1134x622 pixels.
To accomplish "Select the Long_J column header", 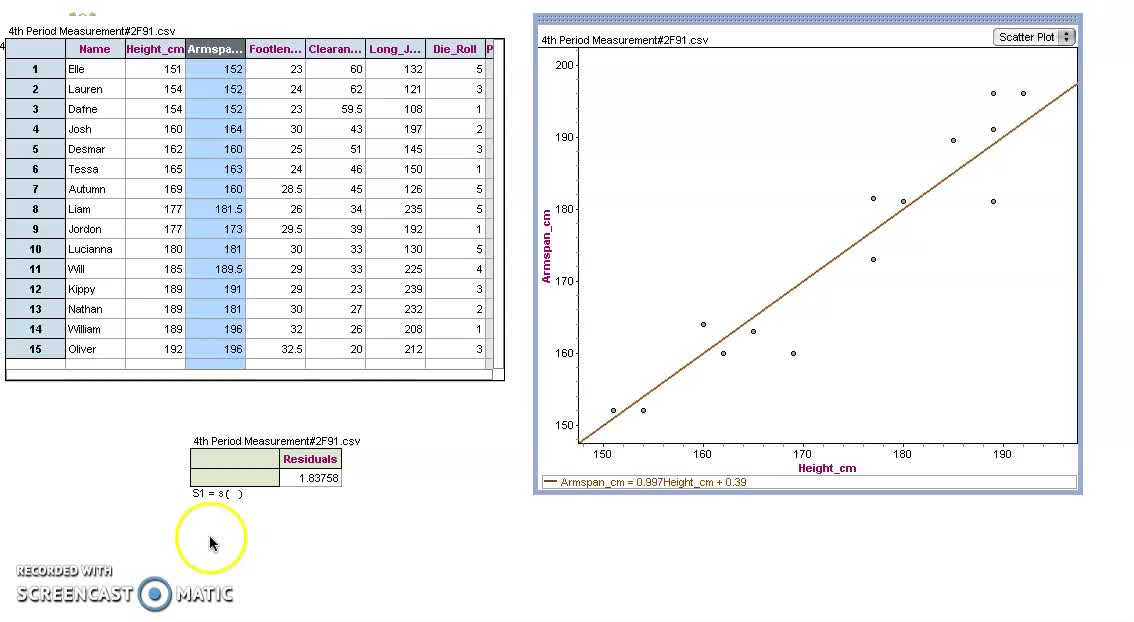I will pos(395,48).
